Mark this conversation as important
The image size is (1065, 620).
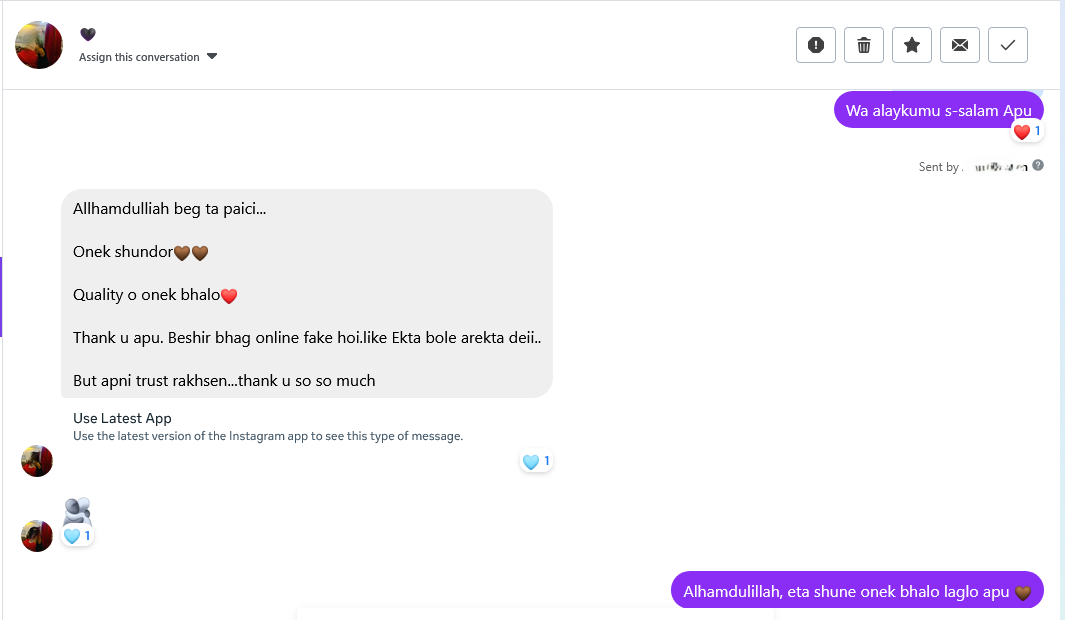pos(911,44)
